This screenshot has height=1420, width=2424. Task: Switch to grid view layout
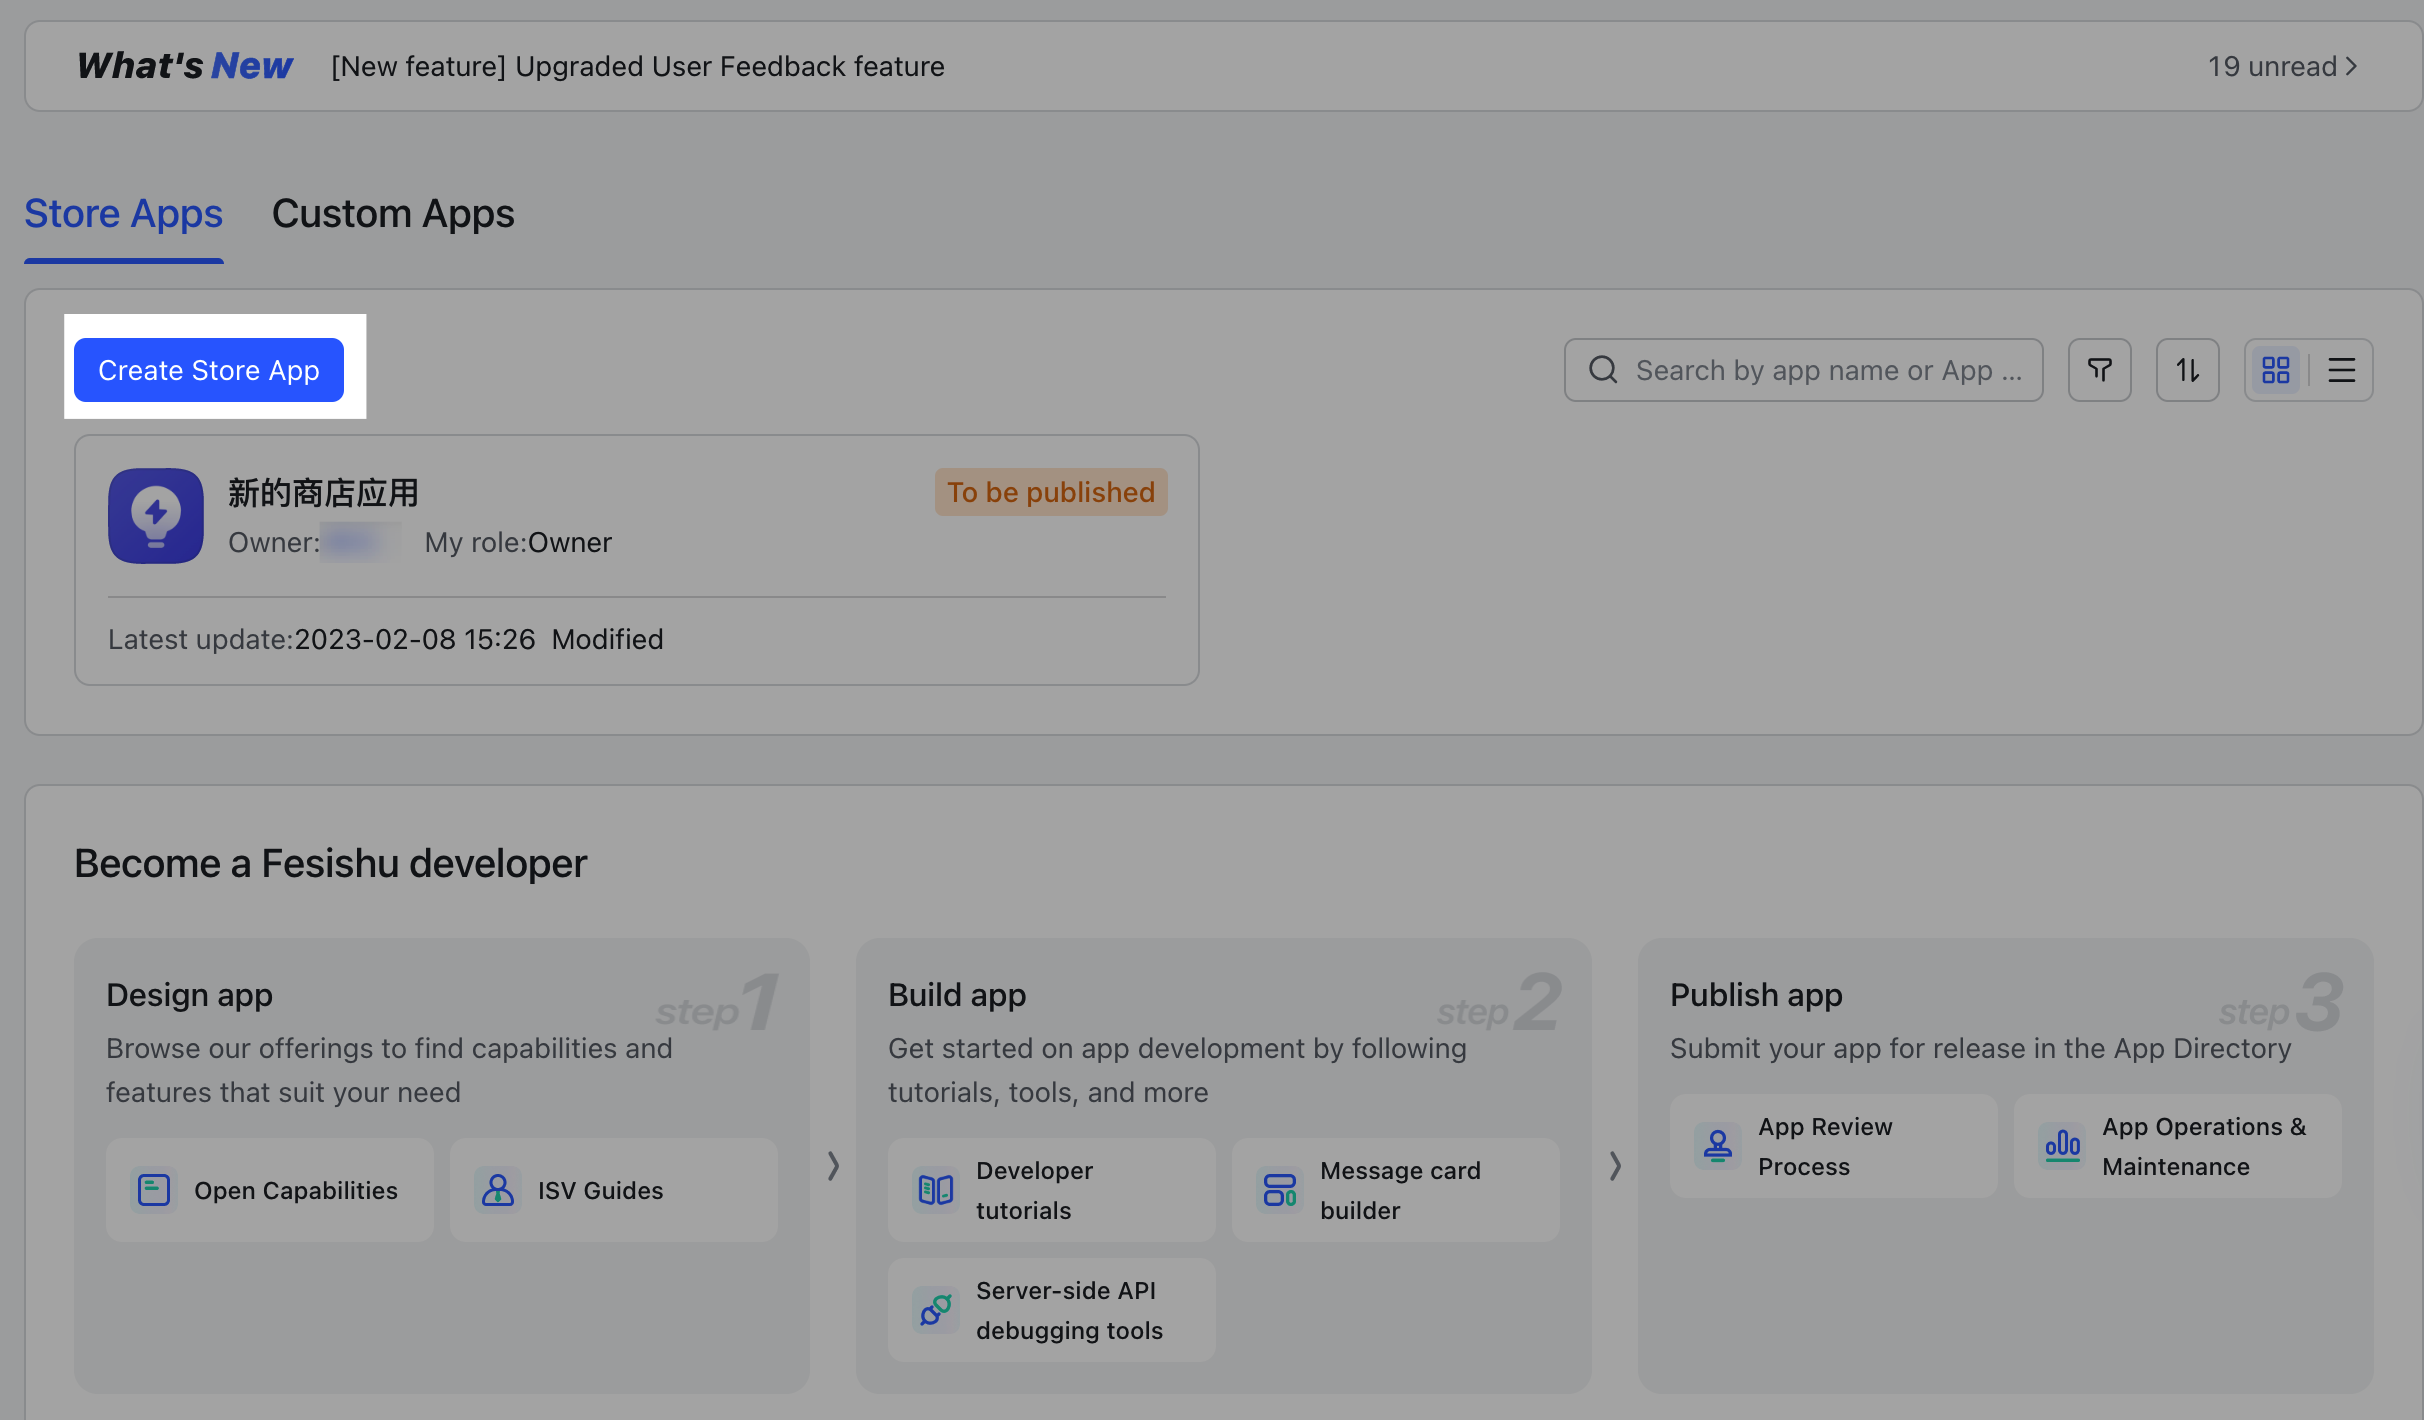(x=2276, y=370)
